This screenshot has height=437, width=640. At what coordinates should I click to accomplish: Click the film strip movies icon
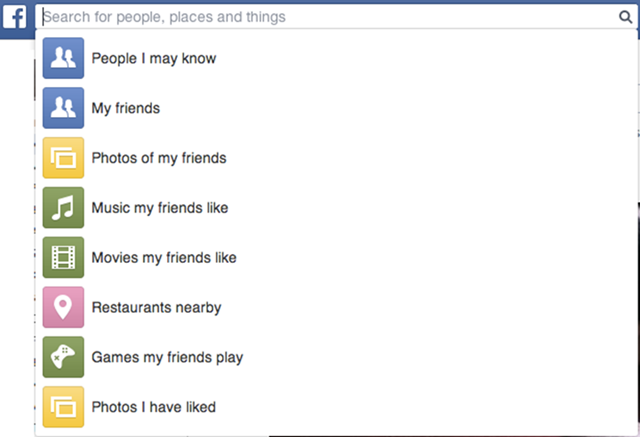[x=63, y=258]
